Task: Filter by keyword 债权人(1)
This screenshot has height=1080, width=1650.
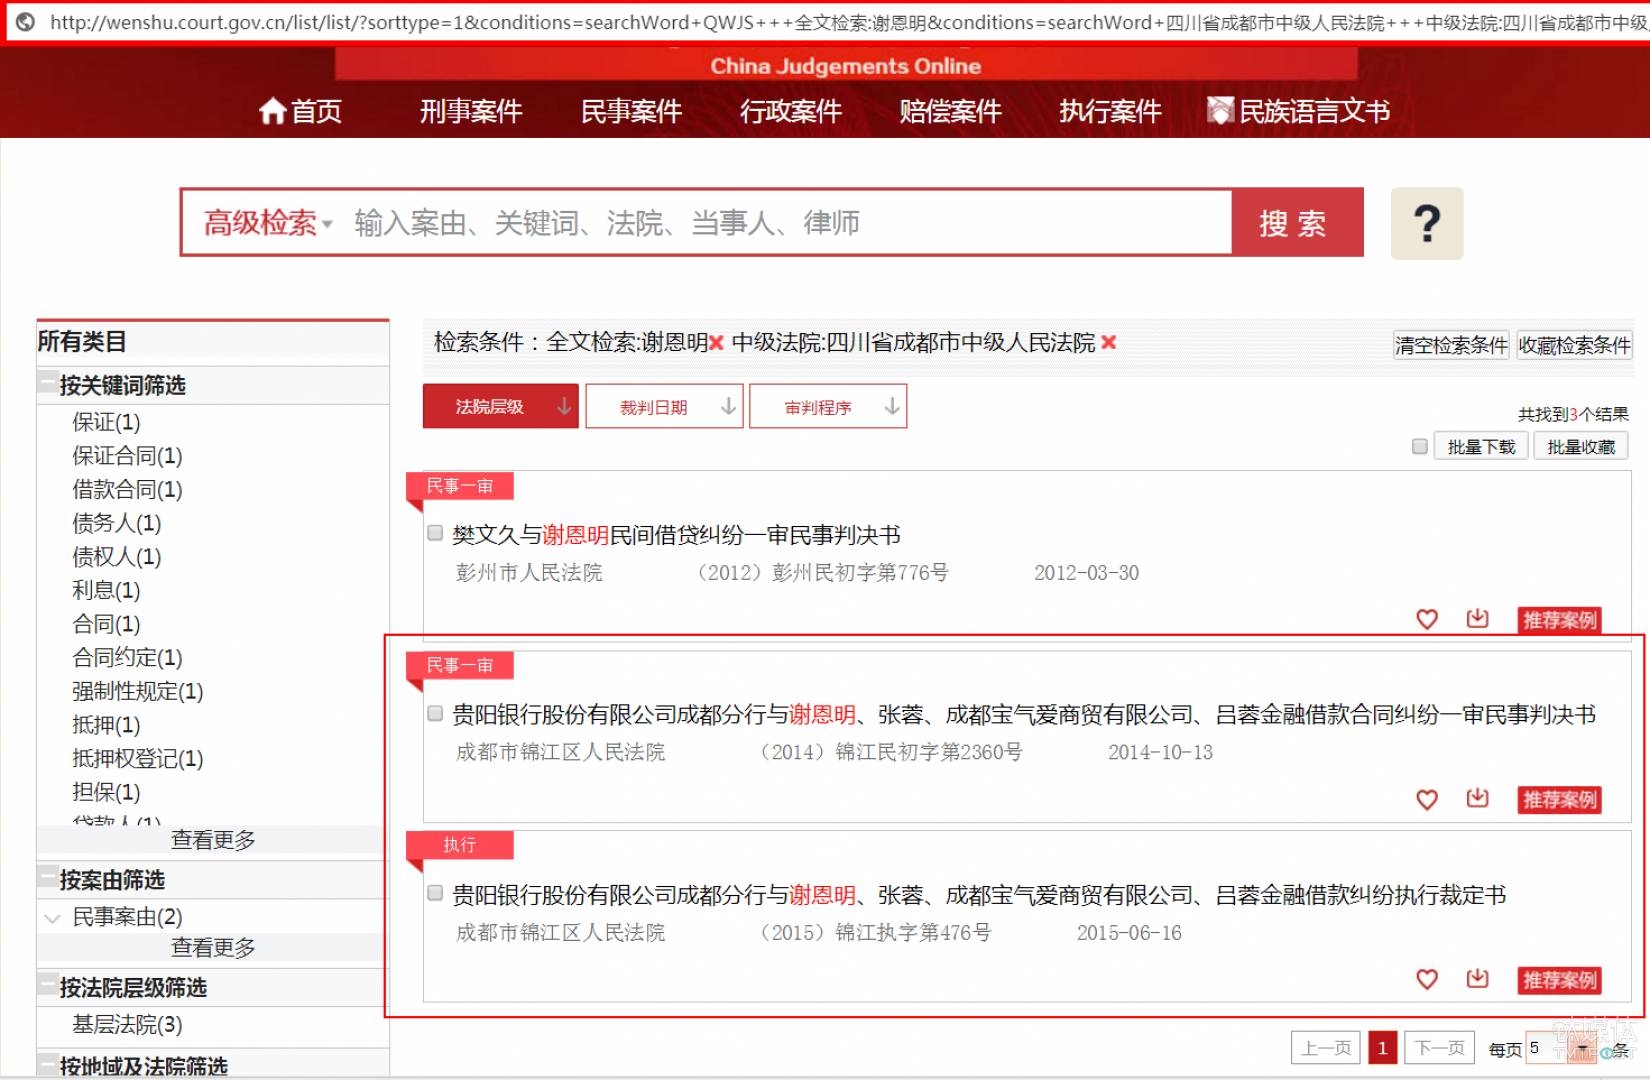Action: point(116,557)
